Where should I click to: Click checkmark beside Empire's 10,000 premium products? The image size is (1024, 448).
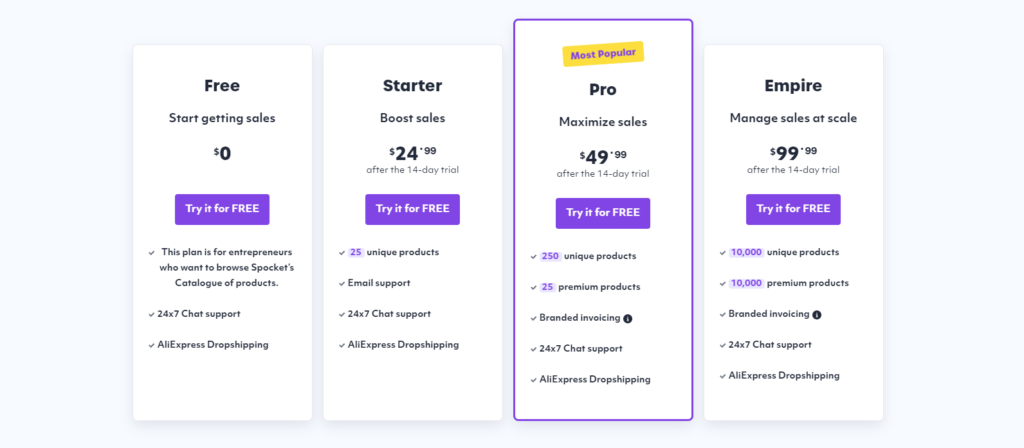(x=723, y=283)
